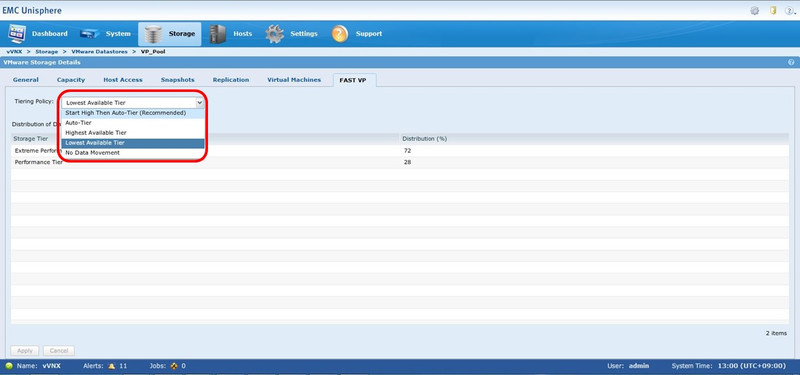Open the System navigation icon

[90, 34]
